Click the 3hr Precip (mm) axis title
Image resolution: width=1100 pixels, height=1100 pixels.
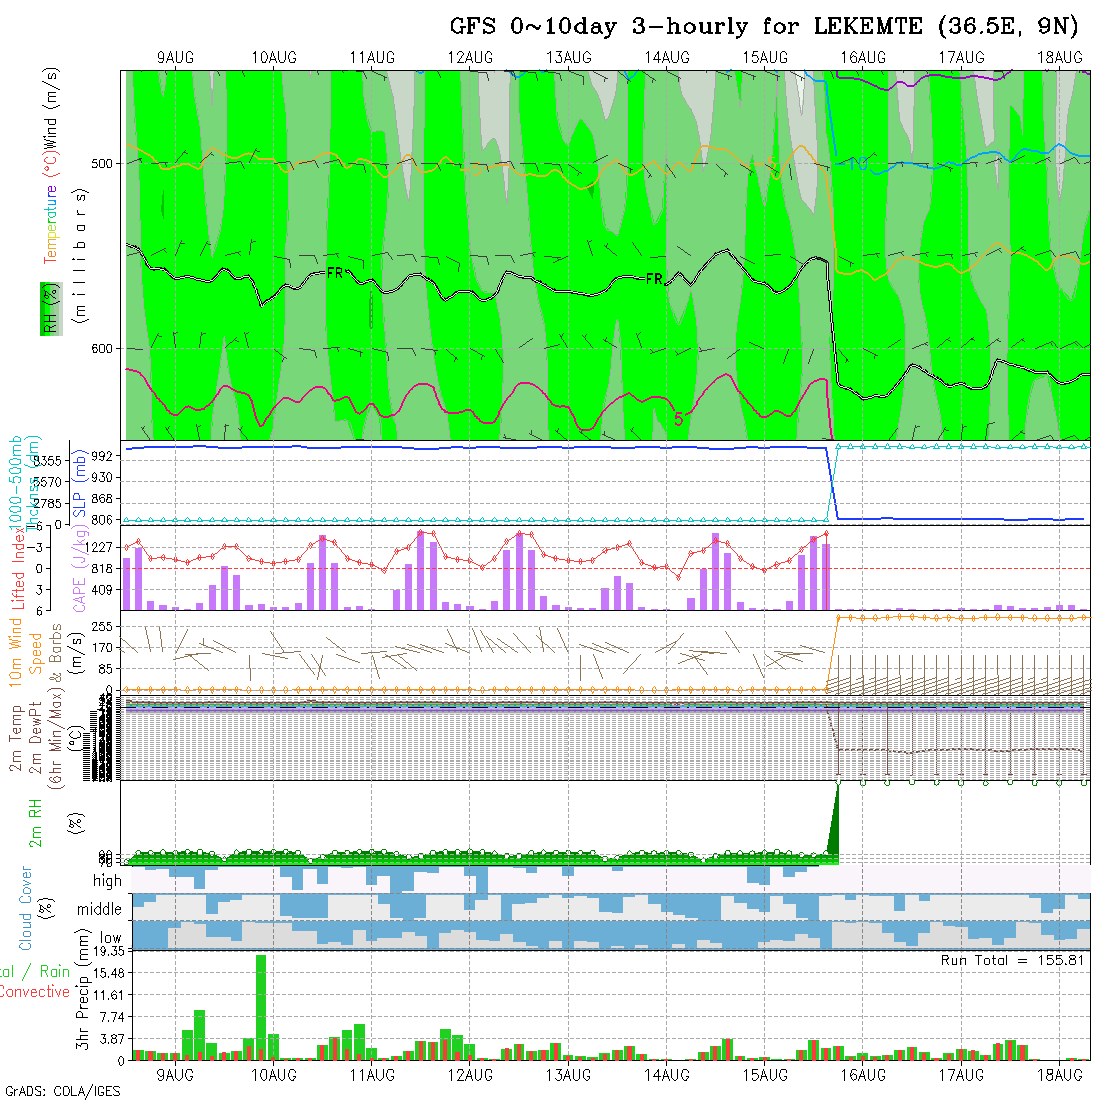pyautogui.click(x=83, y=989)
